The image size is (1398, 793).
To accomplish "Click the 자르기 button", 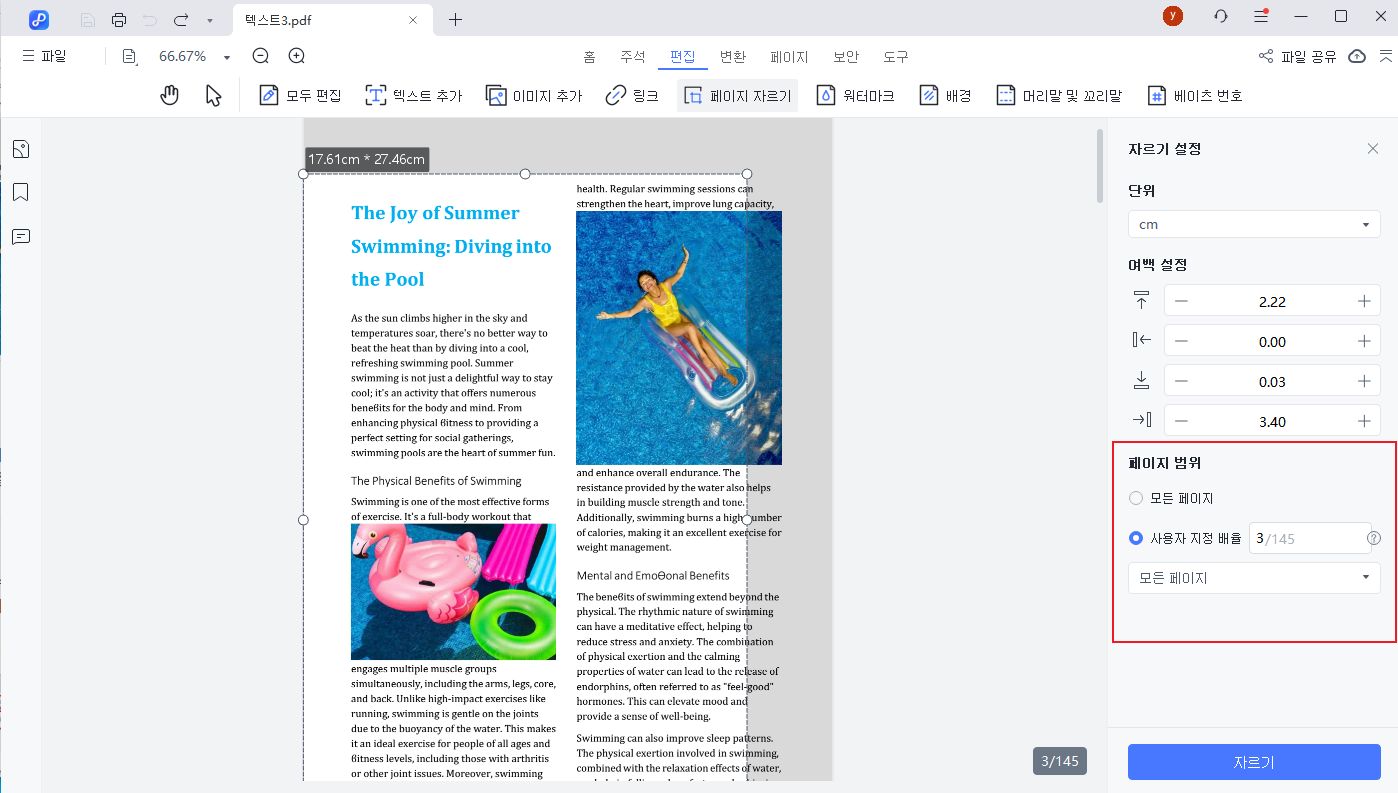I will (1253, 761).
